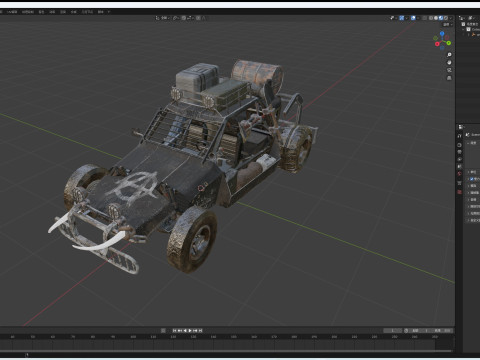Open the Tool properties tab
The width and height of the screenshot is (480, 360).
[x=459, y=136]
